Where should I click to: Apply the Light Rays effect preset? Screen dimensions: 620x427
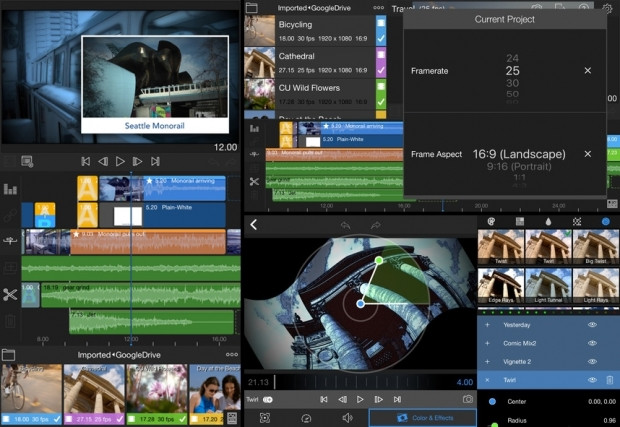pyautogui.click(x=595, y=286)
